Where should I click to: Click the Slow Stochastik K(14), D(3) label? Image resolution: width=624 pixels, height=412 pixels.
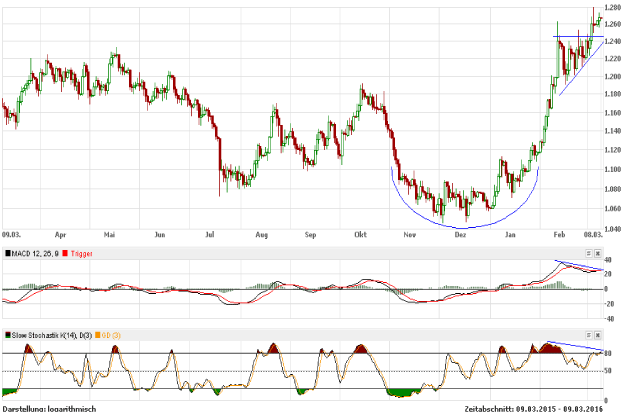point(51,334)
